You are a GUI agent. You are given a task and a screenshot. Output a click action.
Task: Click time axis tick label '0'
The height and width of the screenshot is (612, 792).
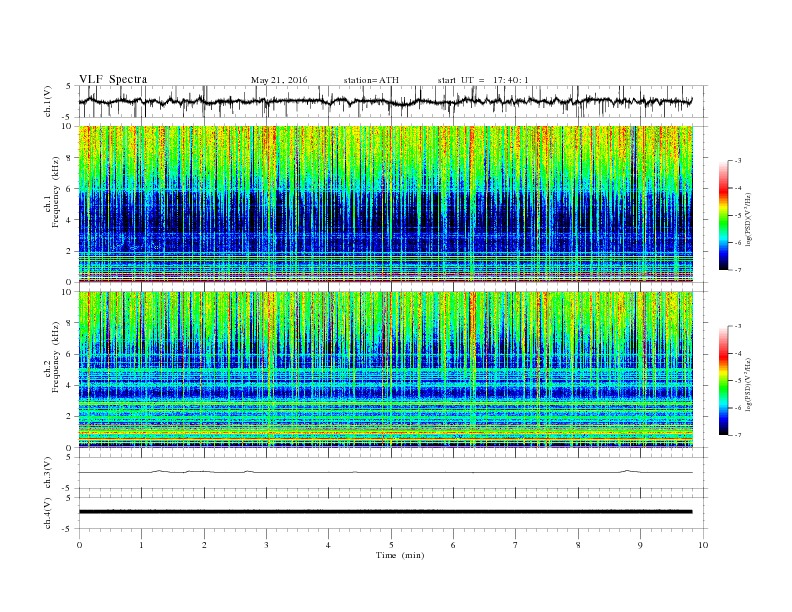pos(79,545)
